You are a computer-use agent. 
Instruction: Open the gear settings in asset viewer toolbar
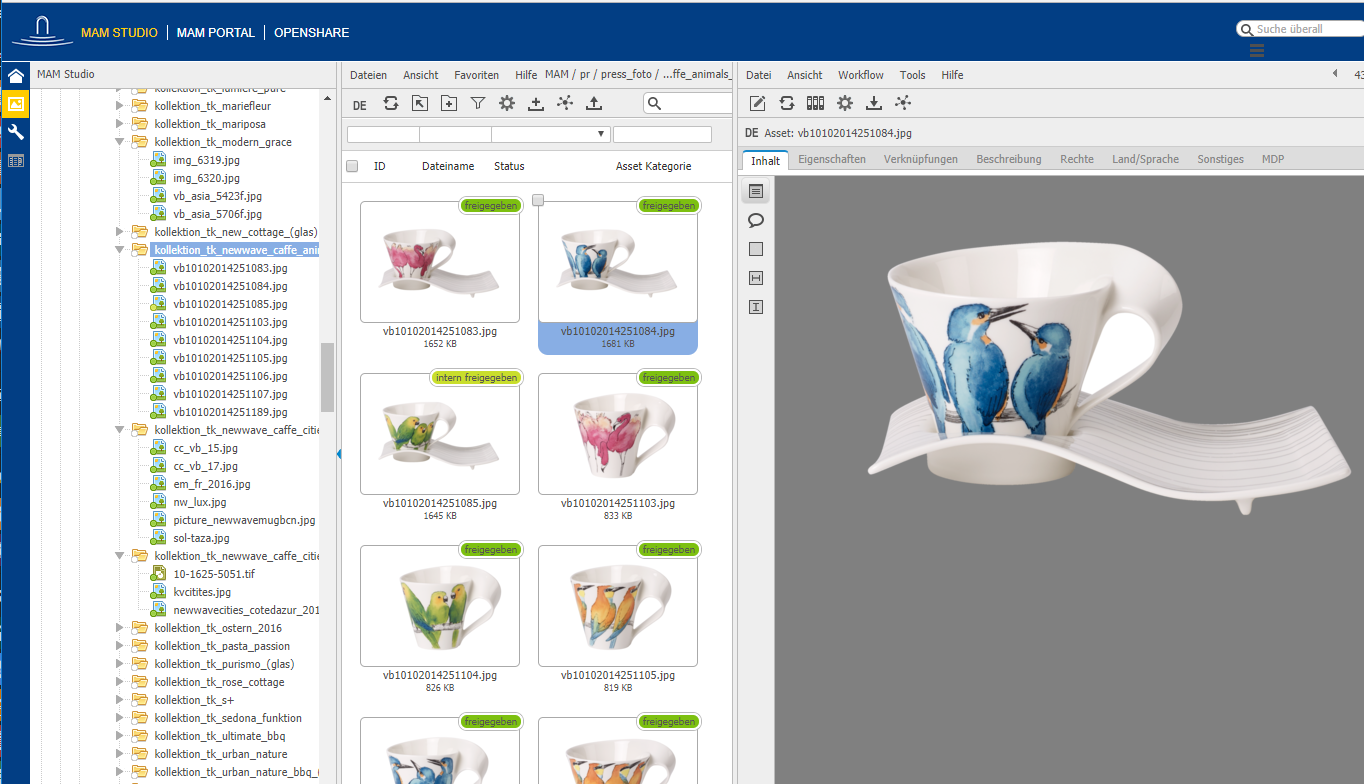(x=845, y=103)
